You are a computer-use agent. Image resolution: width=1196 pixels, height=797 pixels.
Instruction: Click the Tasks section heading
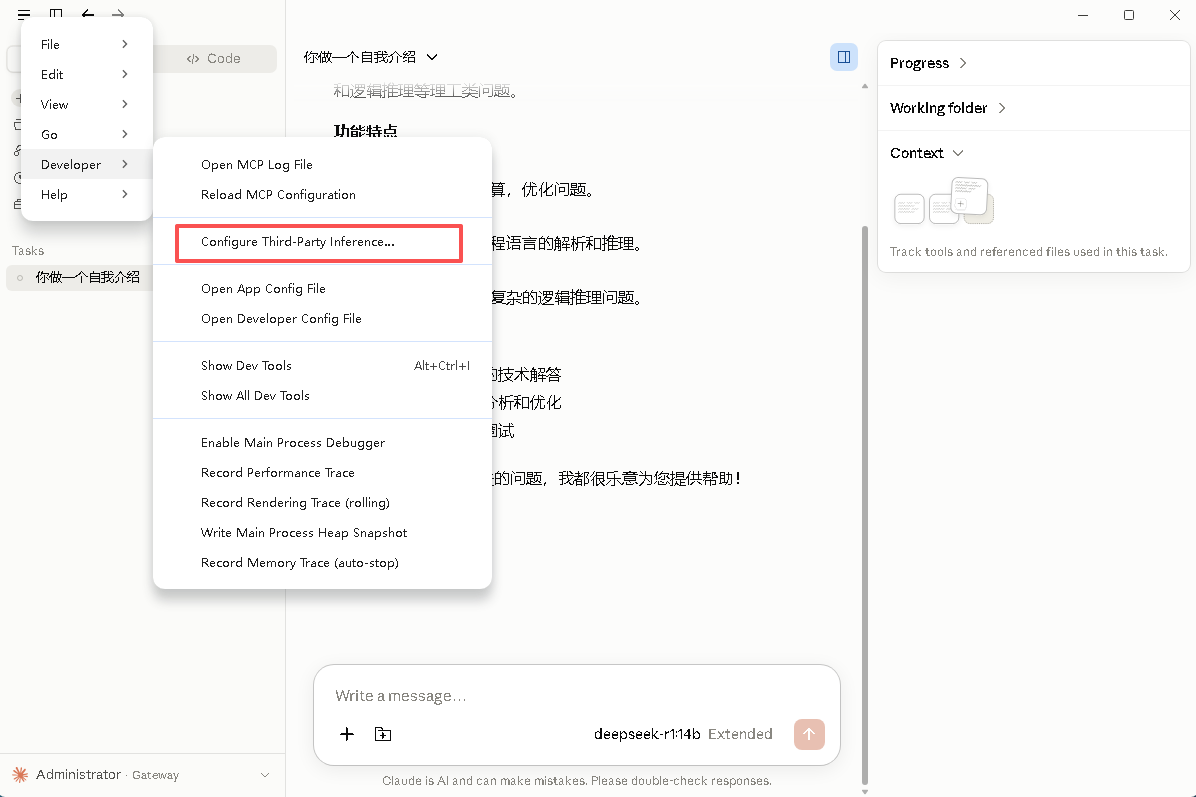(x=28, y=251)
